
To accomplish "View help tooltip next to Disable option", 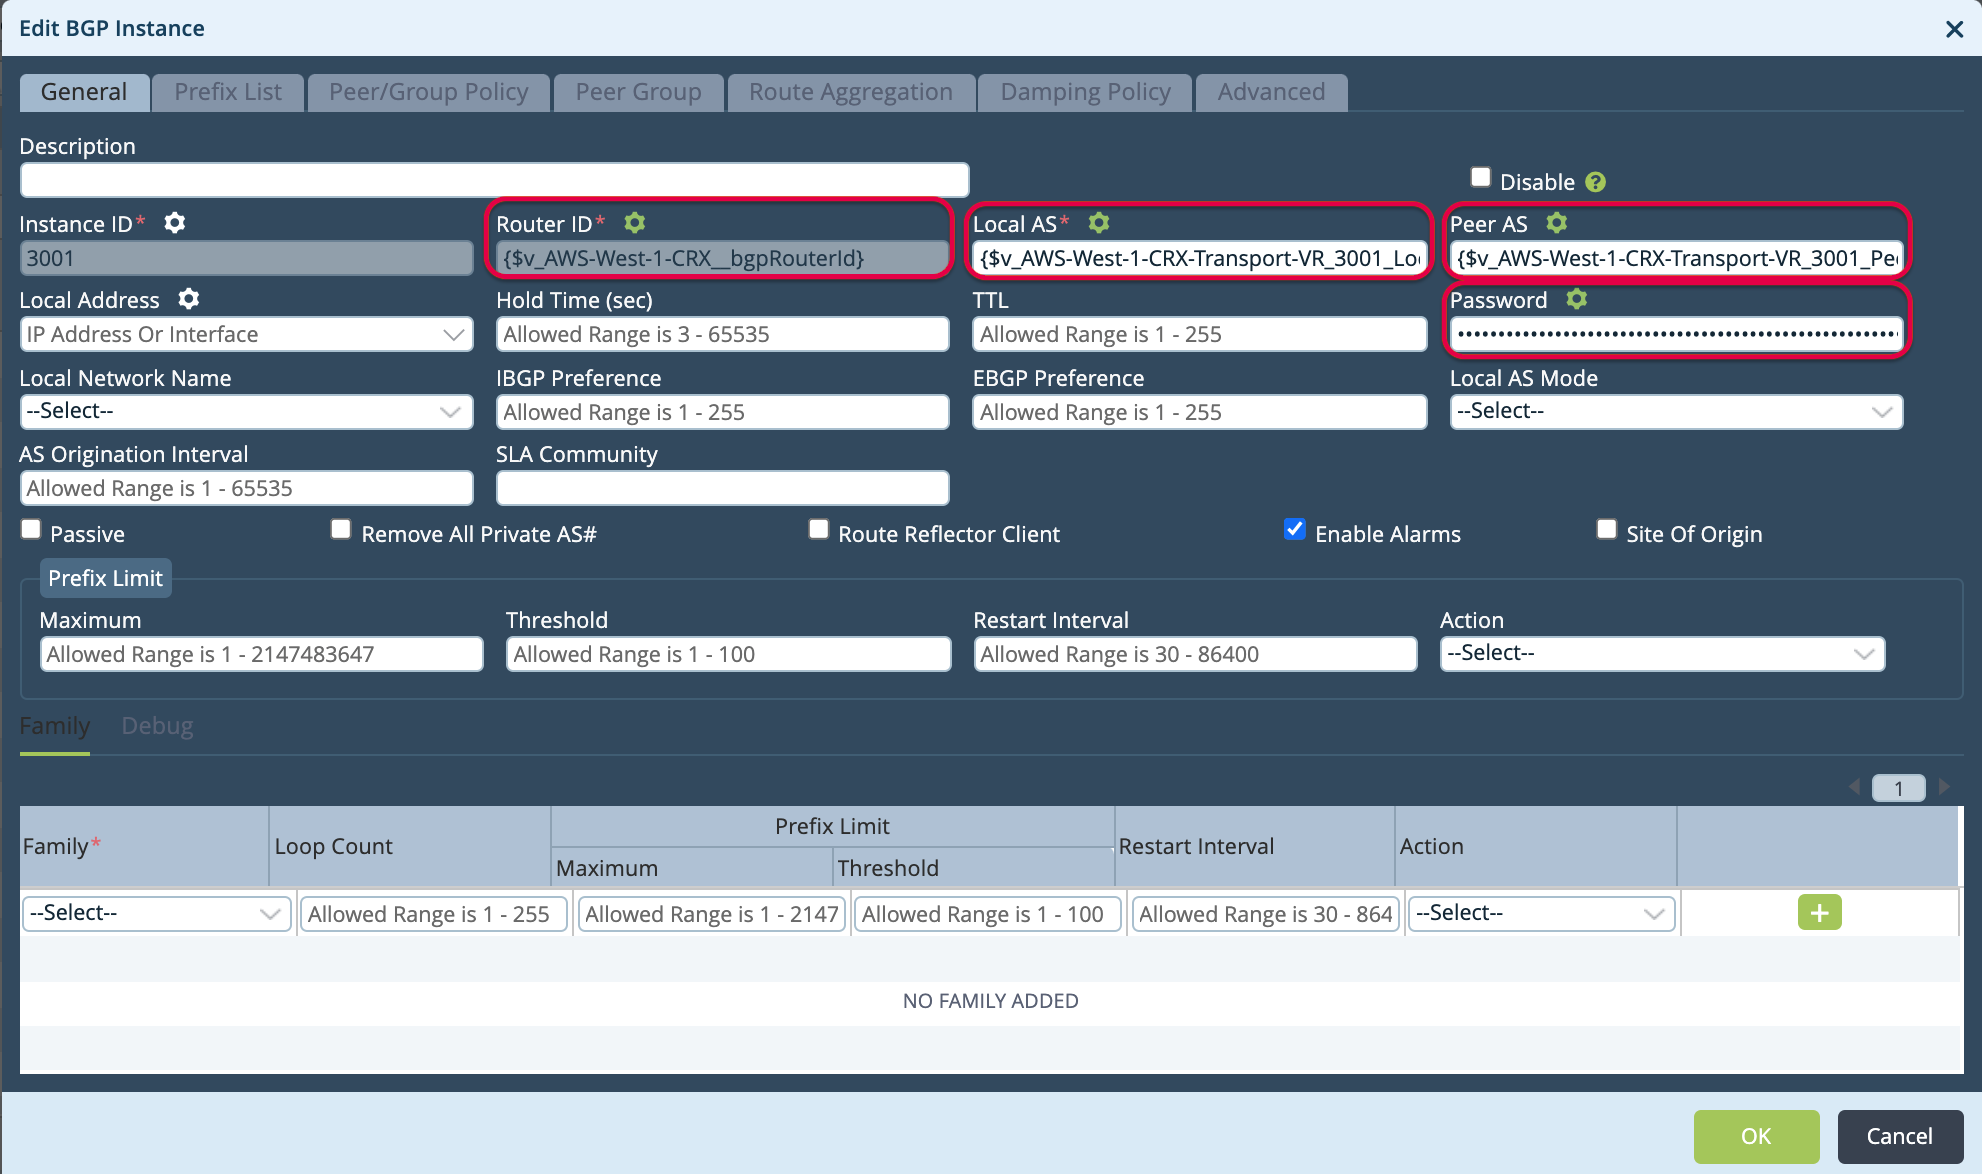I will click(x=1594, y=181).
